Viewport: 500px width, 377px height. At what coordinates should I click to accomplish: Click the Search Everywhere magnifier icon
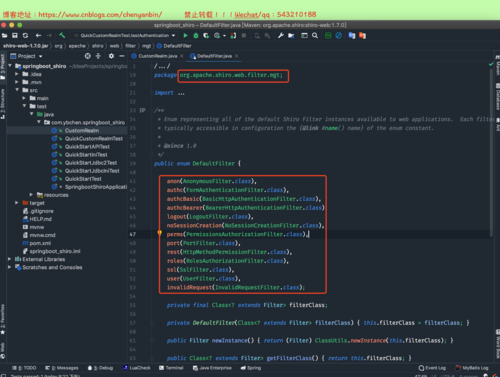pyautogui.click(x=315, y=35)
